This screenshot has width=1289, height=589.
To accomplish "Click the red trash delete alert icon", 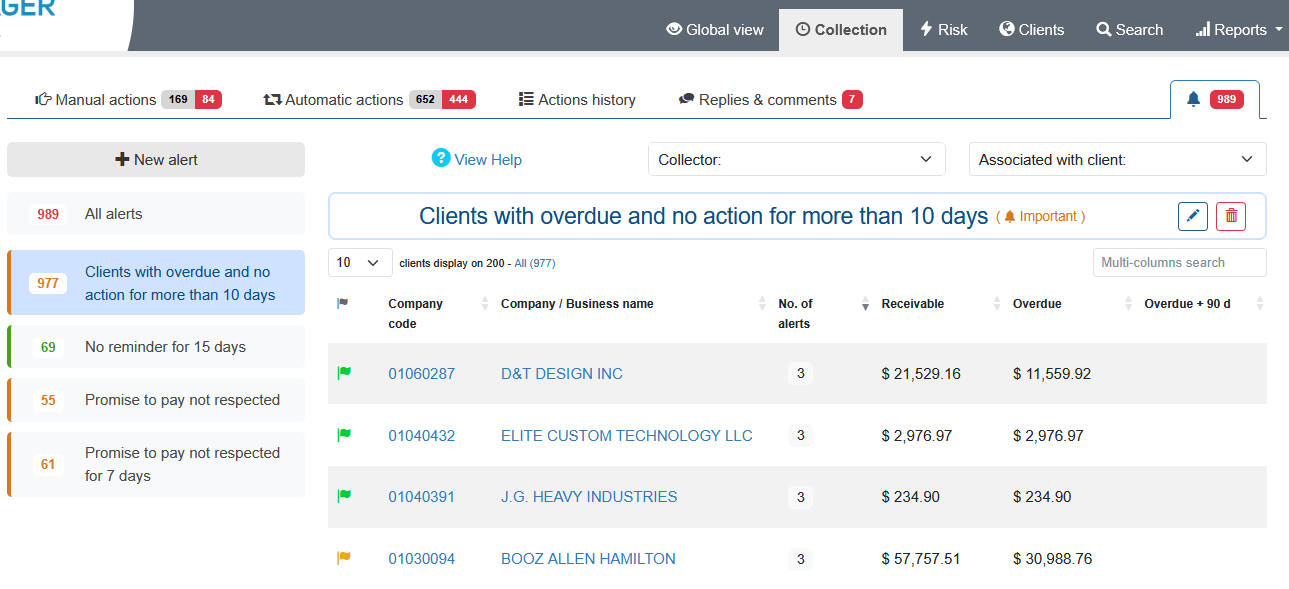I will [1231, 216].
